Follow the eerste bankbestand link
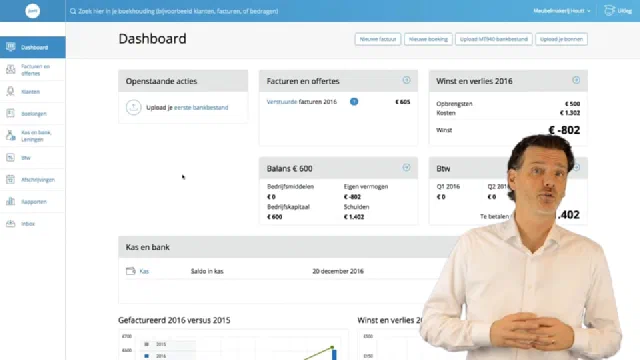The height and width of the screenshot is (360, 640). [201, 107]
